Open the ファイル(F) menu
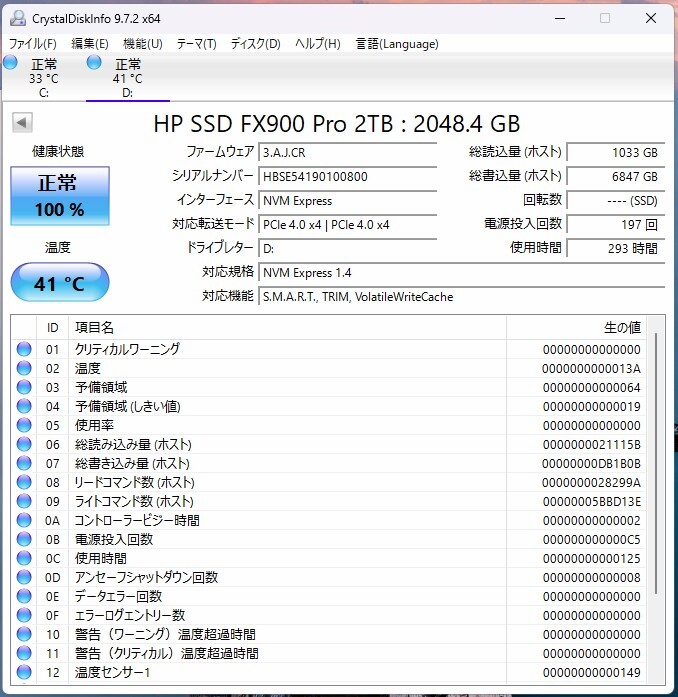 33,44
